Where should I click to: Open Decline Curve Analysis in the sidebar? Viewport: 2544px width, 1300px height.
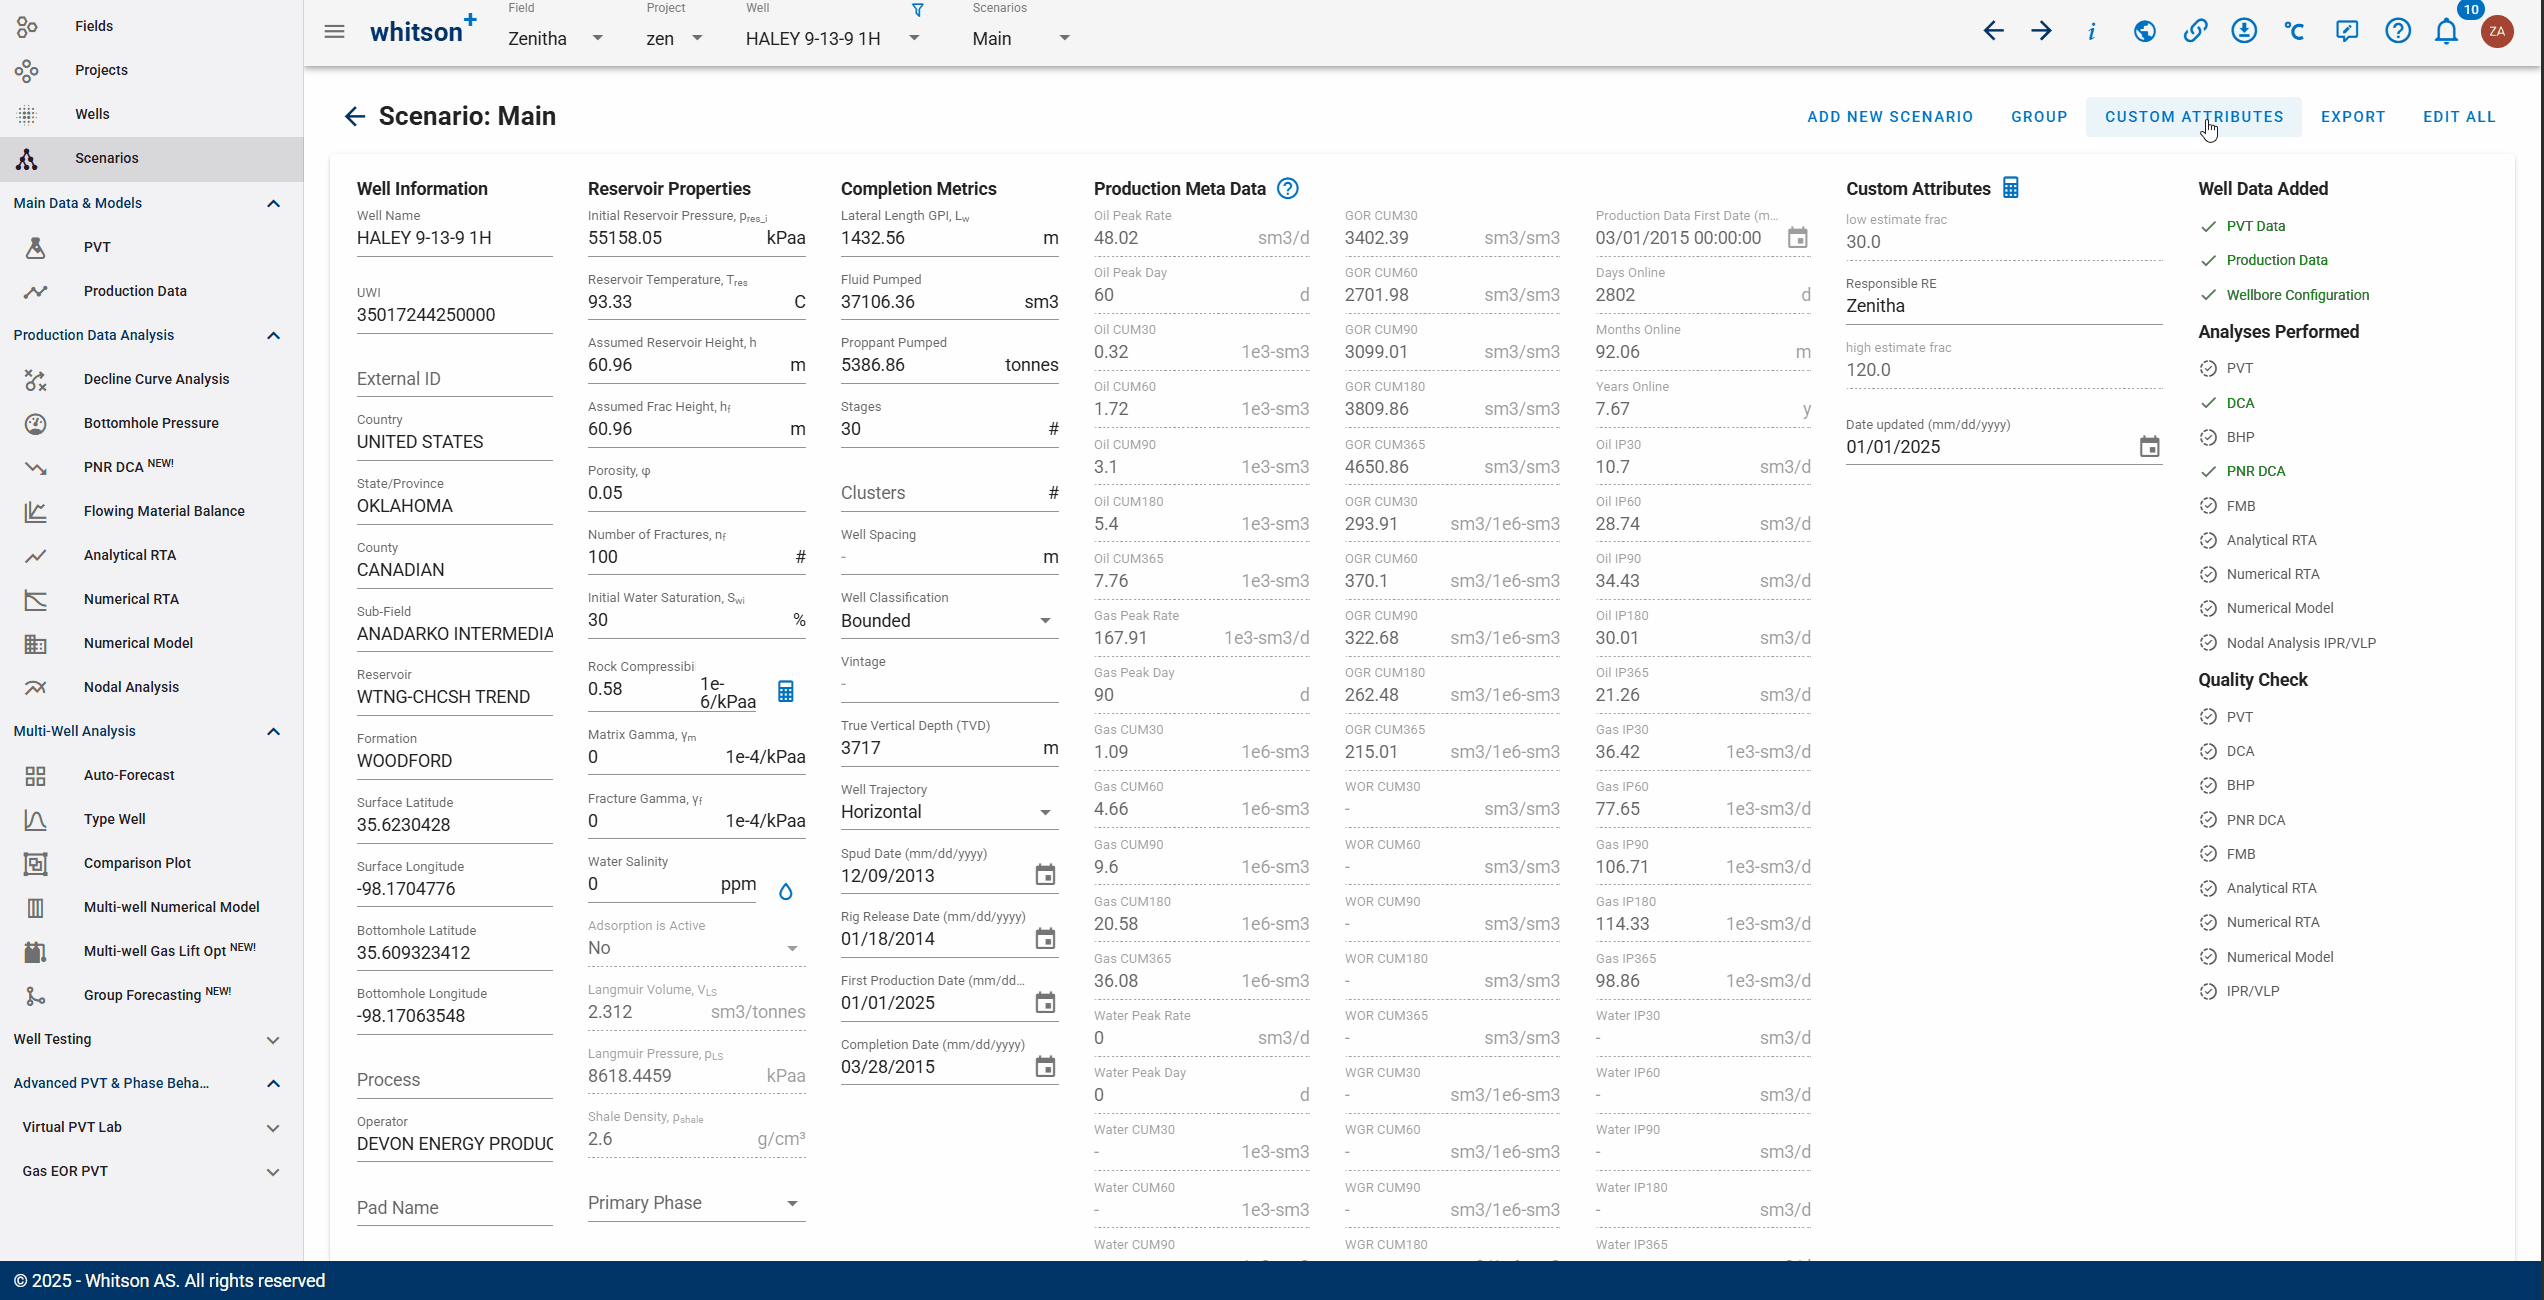tap(156, 379)
